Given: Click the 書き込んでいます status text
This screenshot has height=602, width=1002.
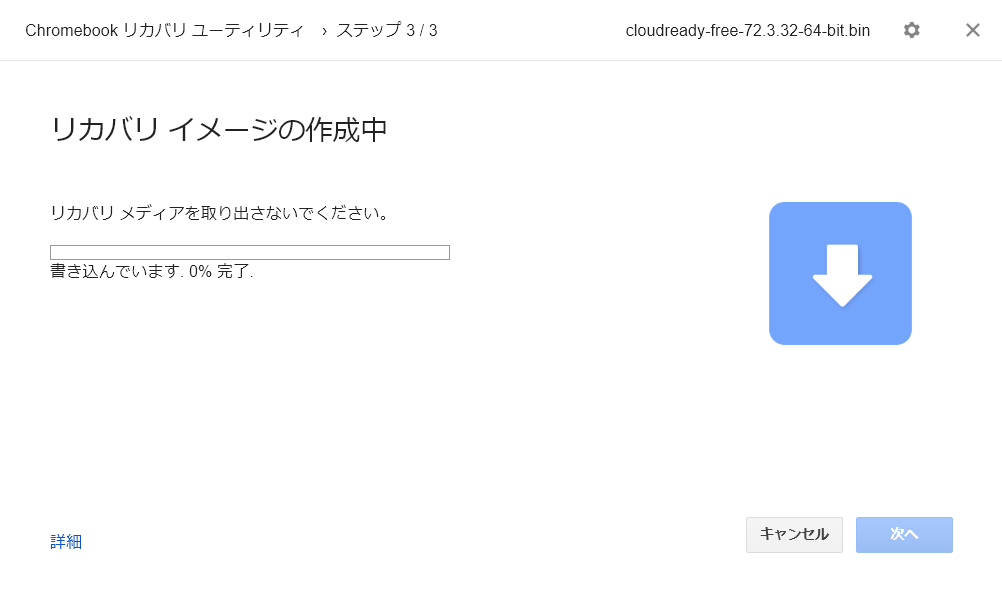Looking at the screenshot, I should coord(115,271).
